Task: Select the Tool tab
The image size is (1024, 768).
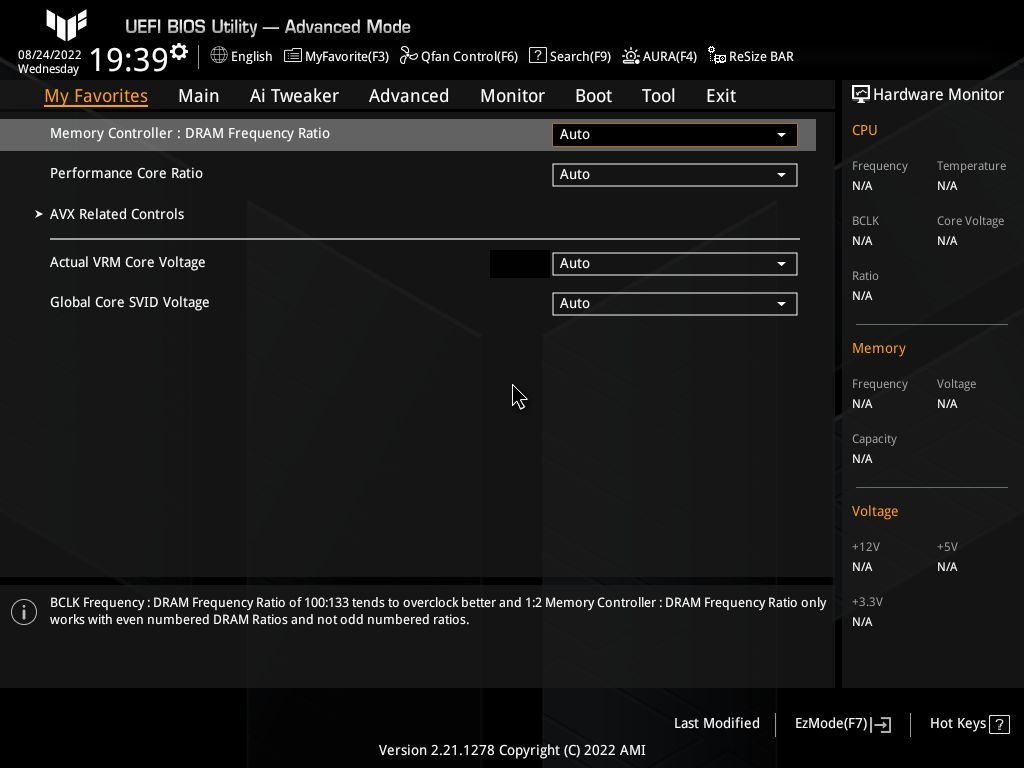Action: pyautogui.click(x=658, y=96)
